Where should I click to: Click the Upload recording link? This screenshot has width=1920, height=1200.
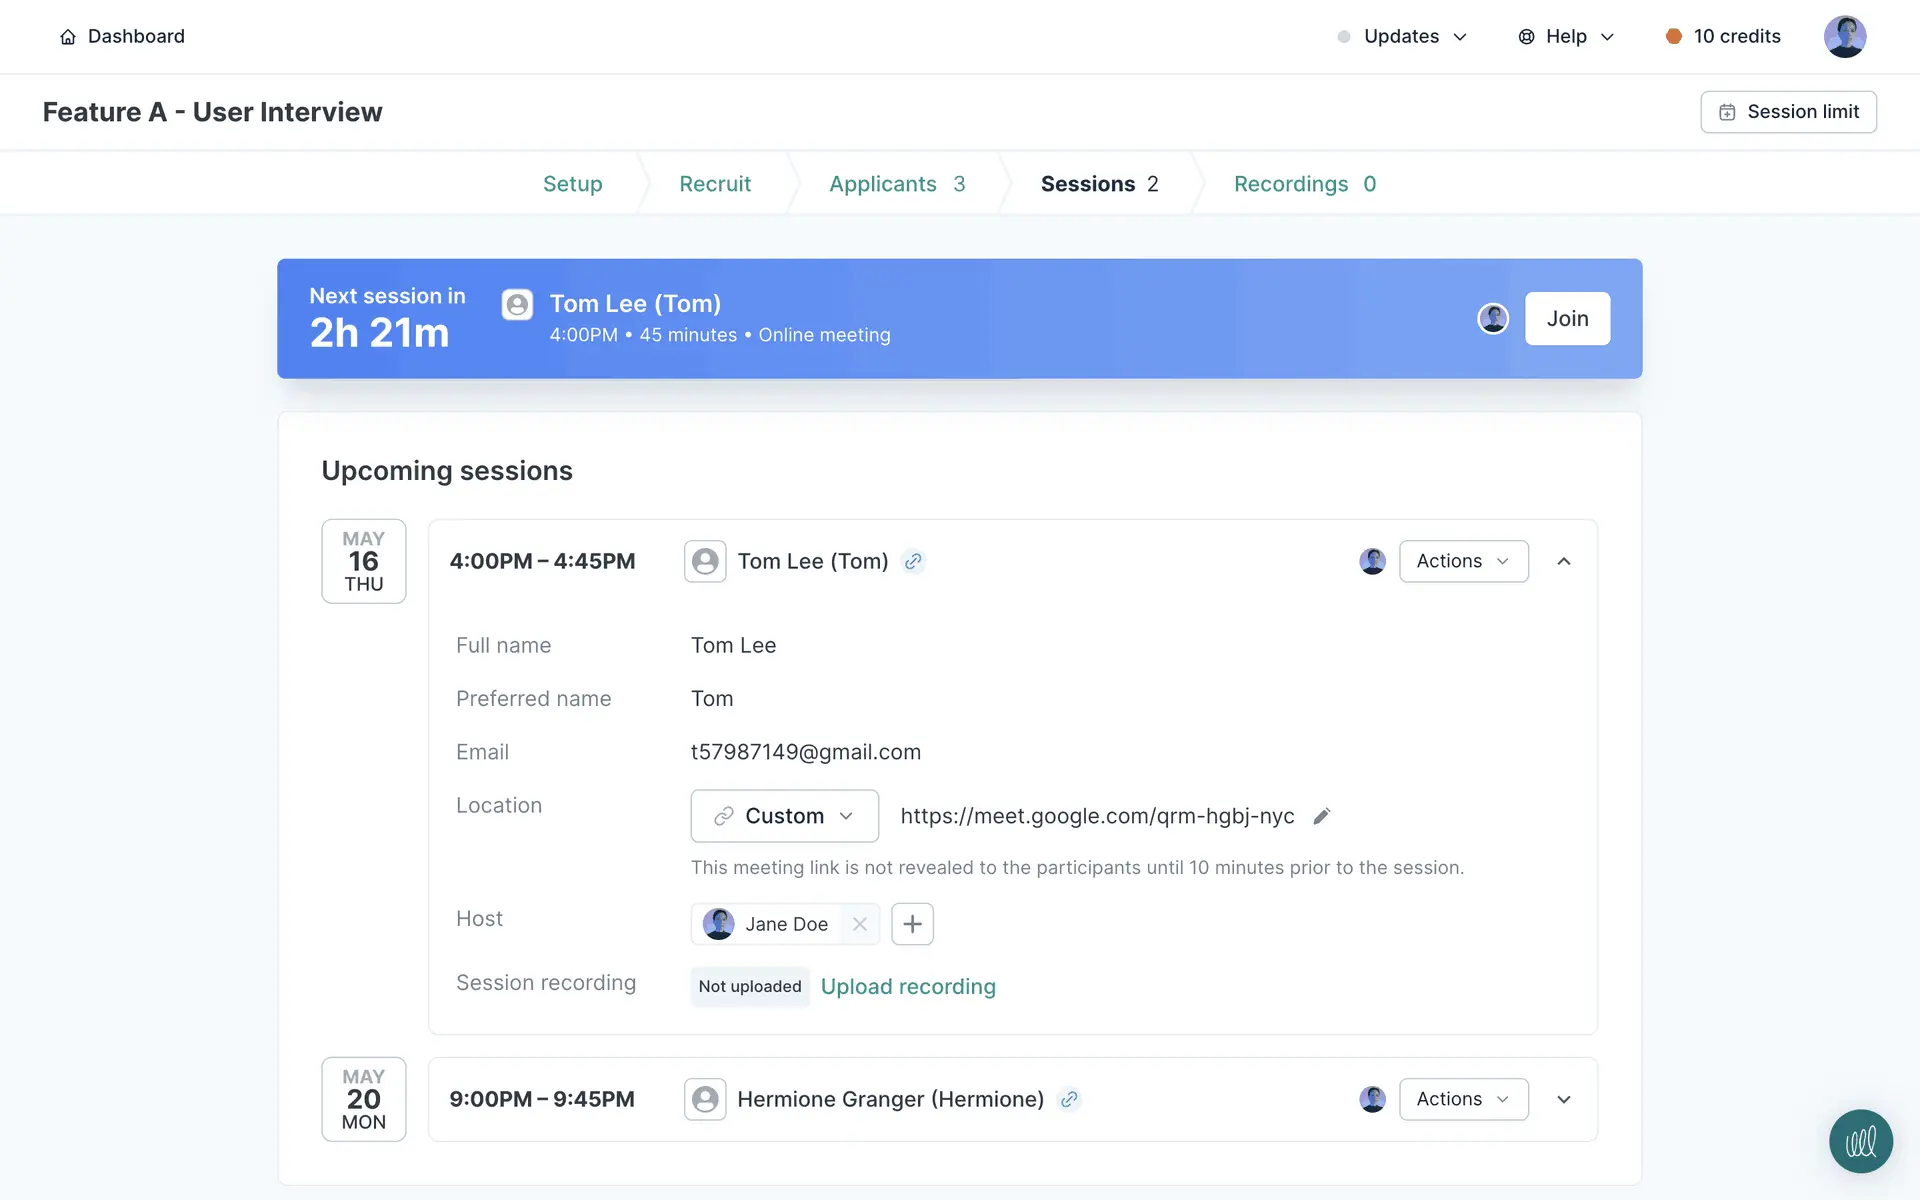[x=908, y=987]
